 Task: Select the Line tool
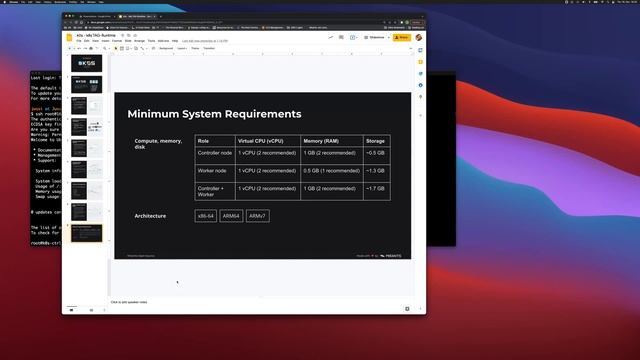[x=143, y=49]
